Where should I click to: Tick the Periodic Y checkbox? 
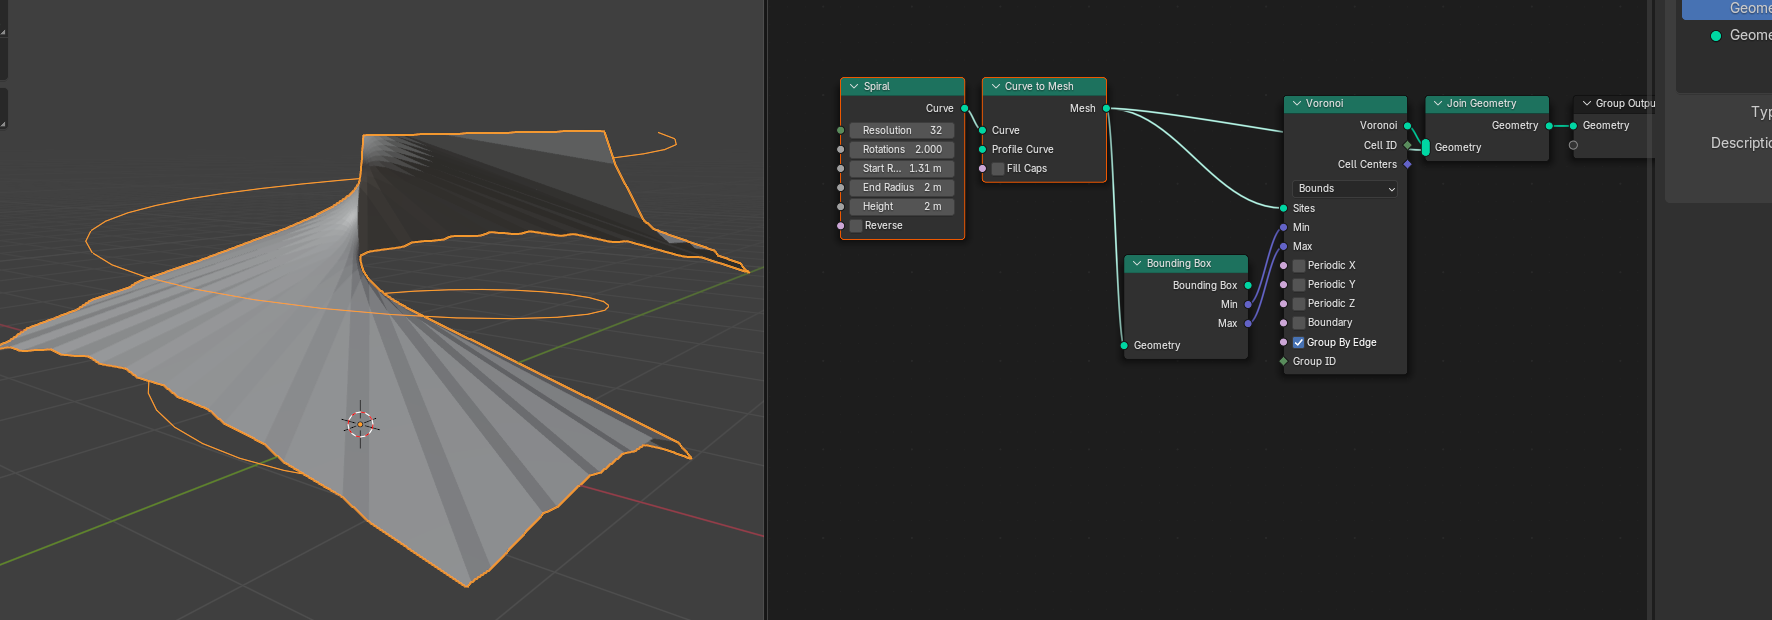point(1299,285)
